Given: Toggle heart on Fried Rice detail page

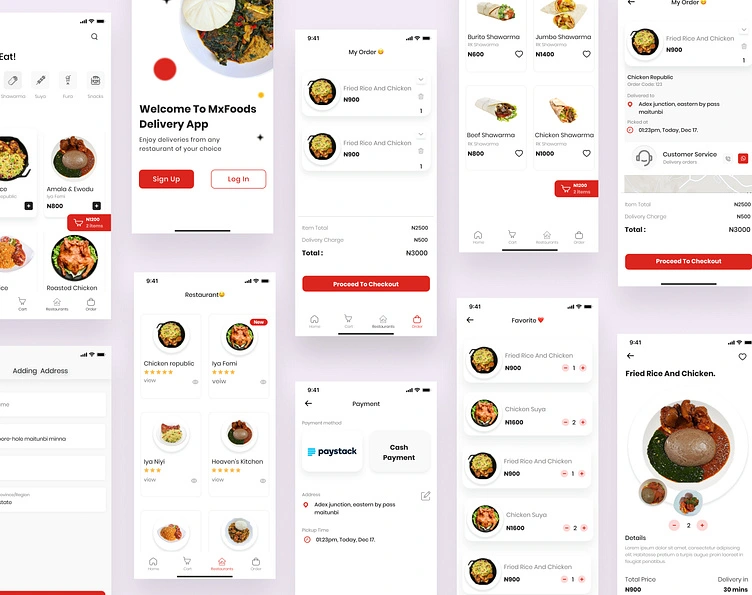Looking at the screenshot, I should (742, 356).
